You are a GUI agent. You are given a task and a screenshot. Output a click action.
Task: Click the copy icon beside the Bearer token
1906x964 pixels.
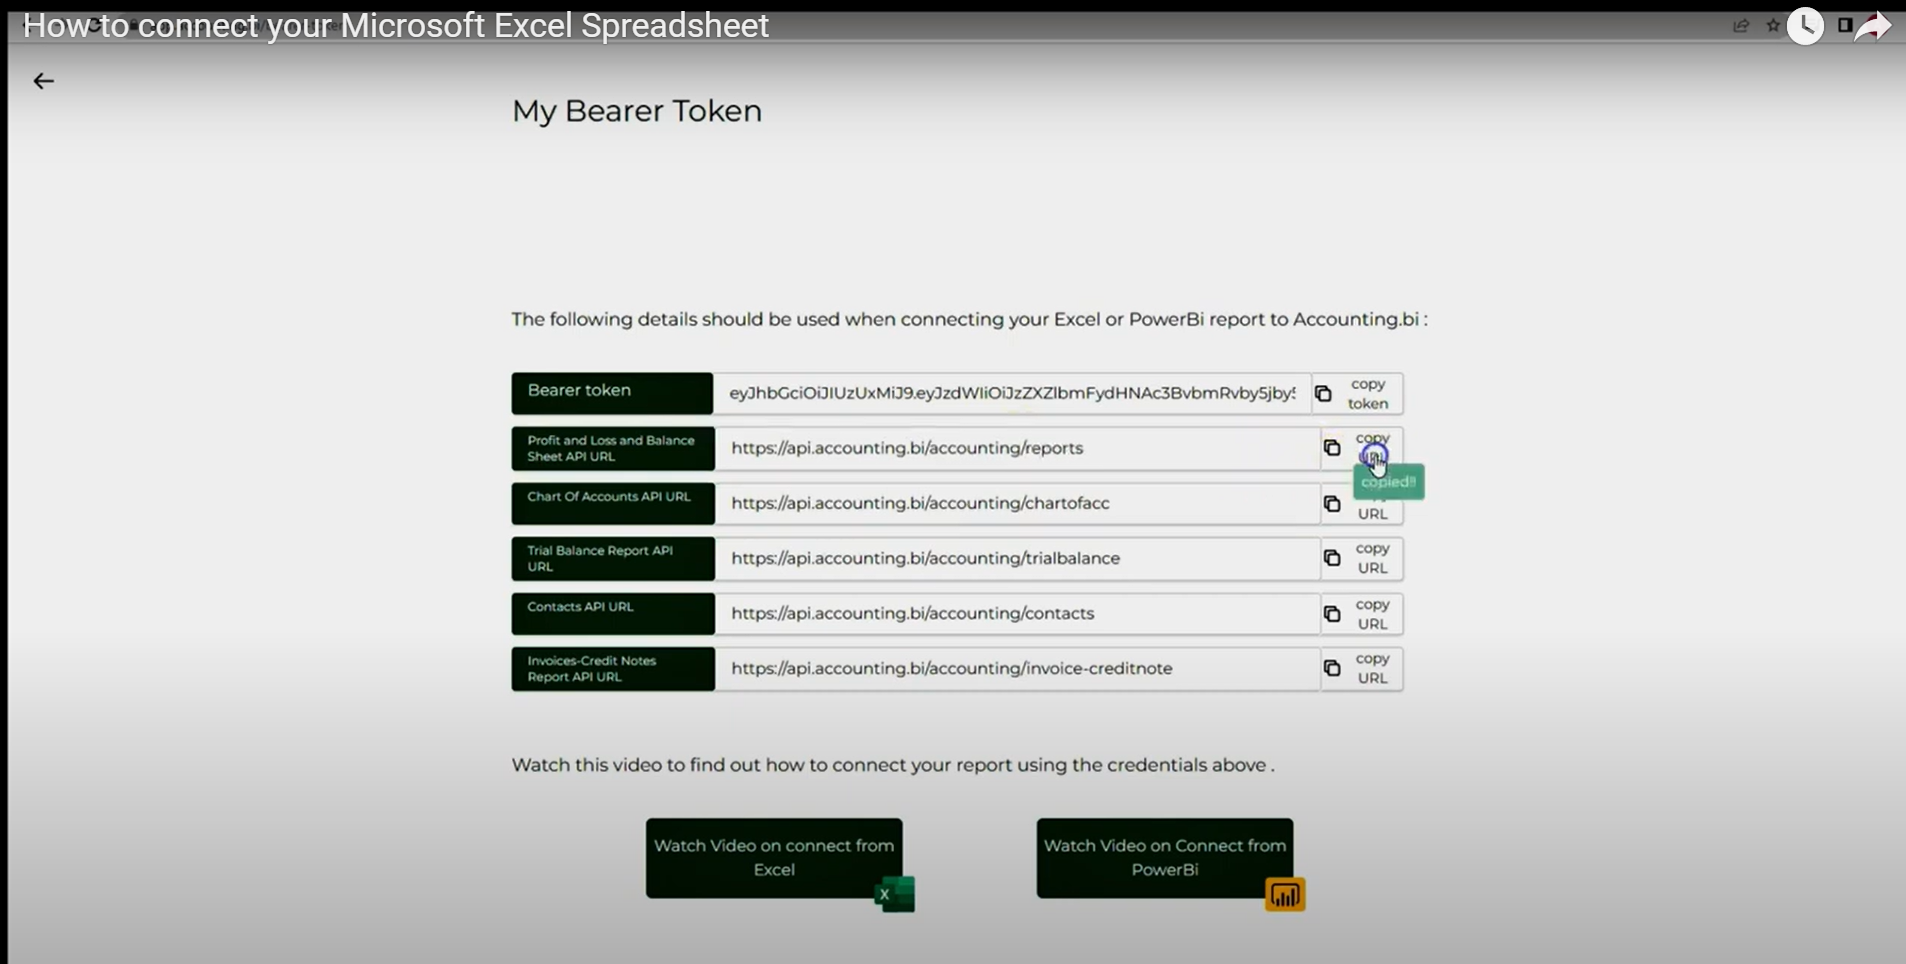pos(1325,393)
